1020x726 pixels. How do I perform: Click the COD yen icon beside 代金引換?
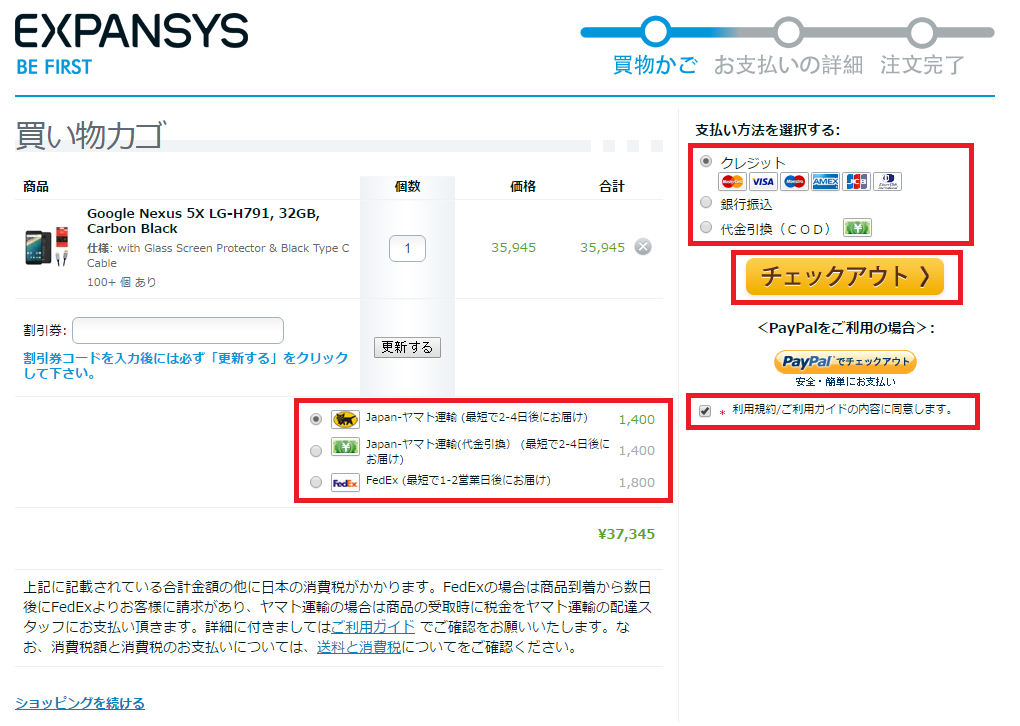(857, 228)
